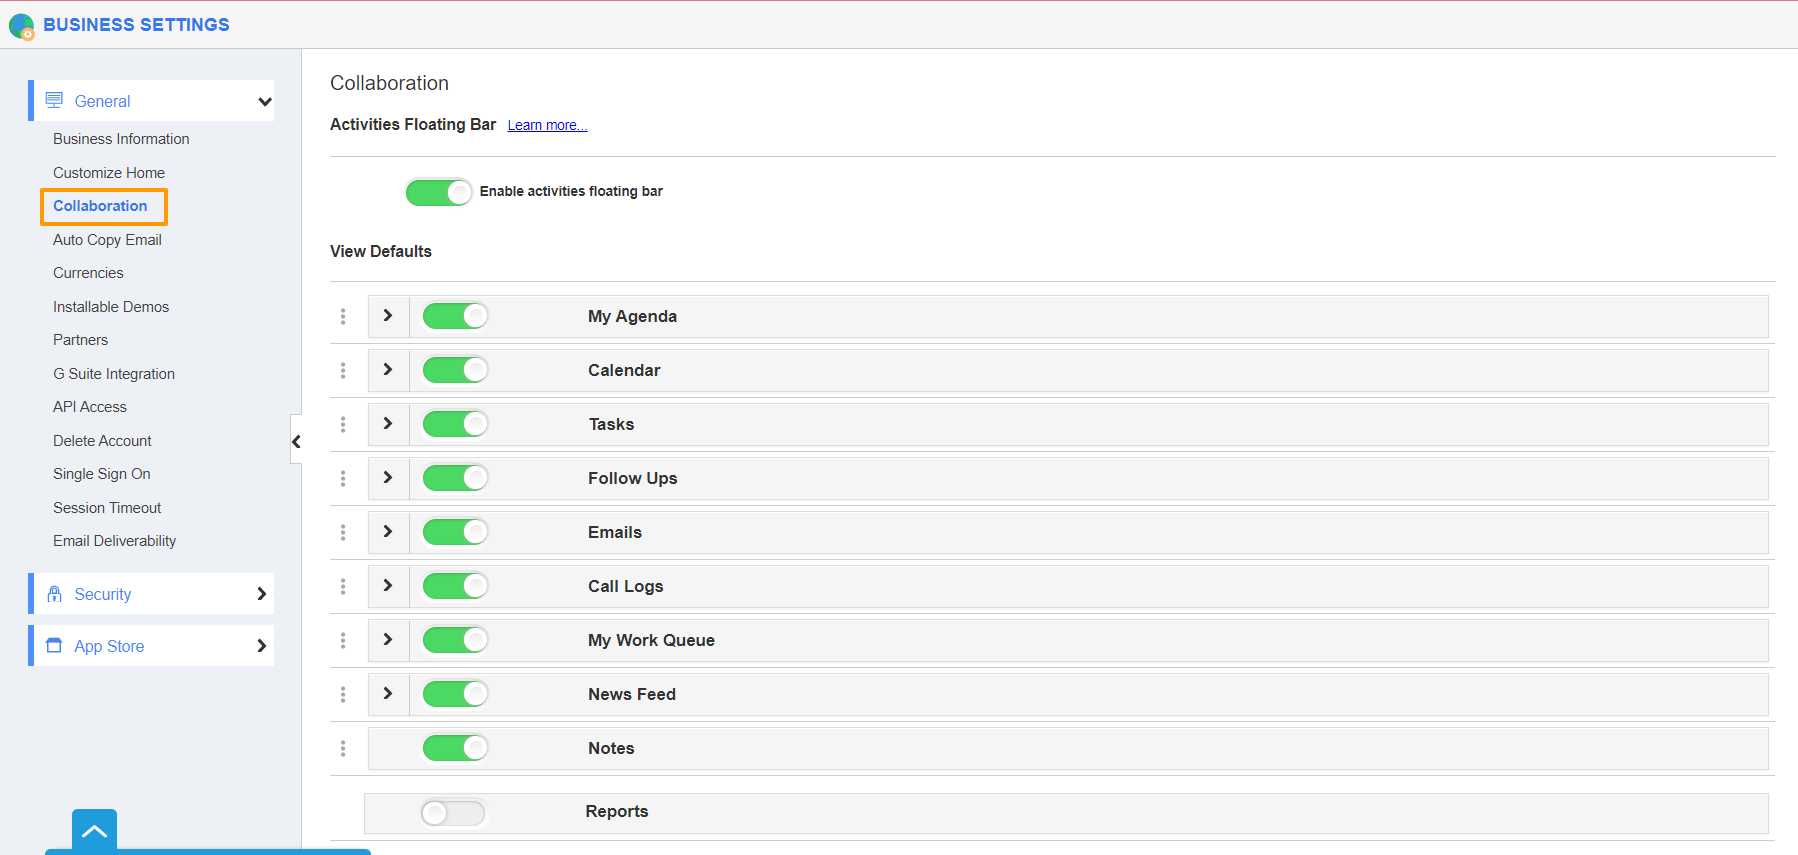Toggle off the Calendar view switch

455,370
